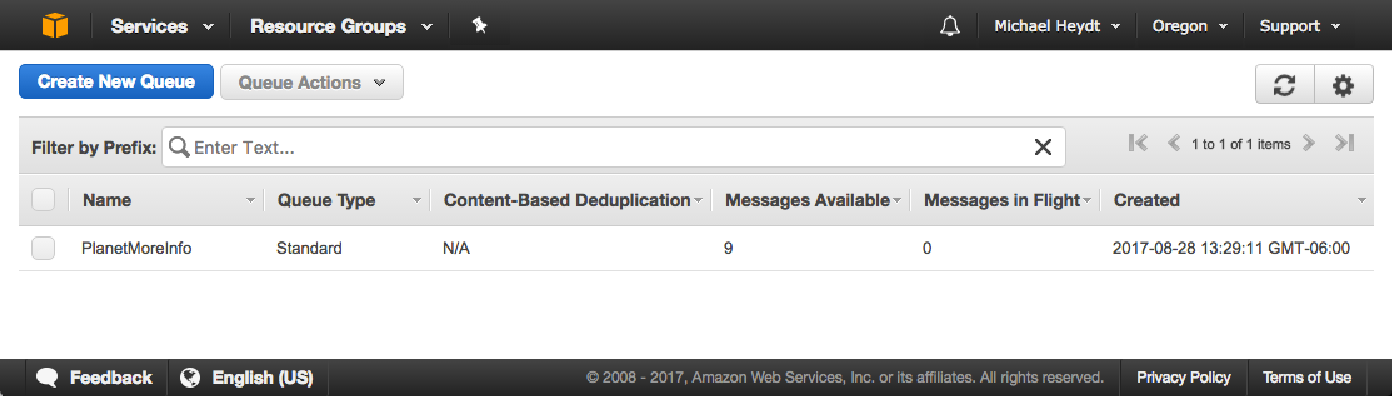Go to the next page of items
1392x396 pixels.
(1309, 143)
